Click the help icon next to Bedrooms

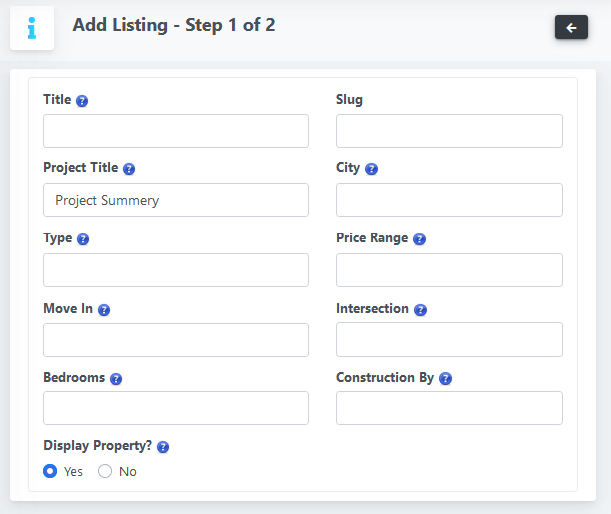116,379
